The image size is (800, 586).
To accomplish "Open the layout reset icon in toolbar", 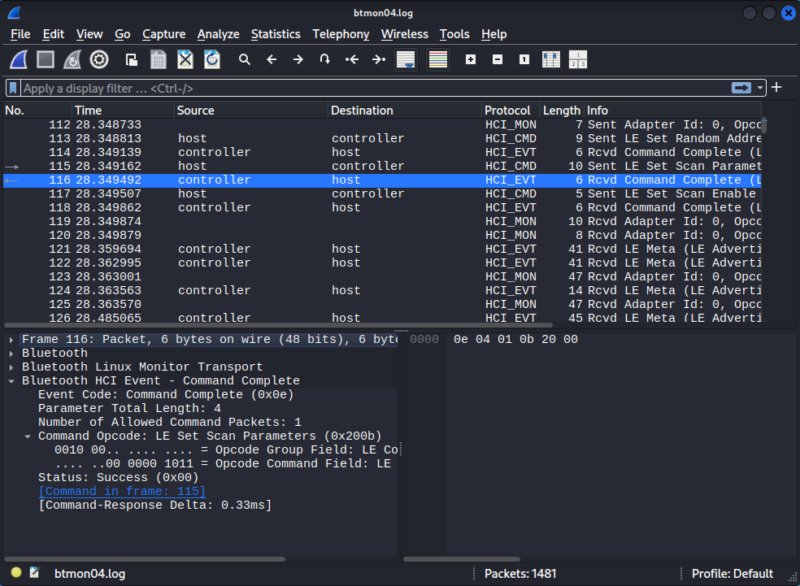I will 578,60.
